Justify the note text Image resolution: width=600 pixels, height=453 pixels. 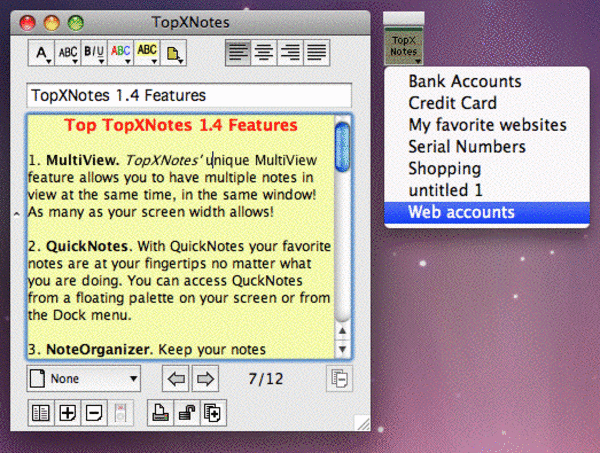[316, 52]
